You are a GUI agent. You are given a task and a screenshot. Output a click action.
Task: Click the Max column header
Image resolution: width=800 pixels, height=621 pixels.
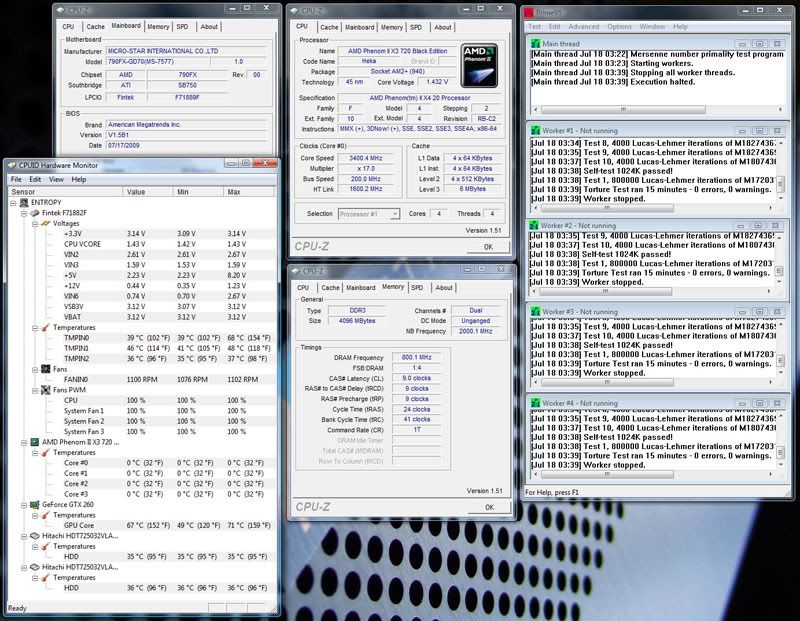pos(249,192)
